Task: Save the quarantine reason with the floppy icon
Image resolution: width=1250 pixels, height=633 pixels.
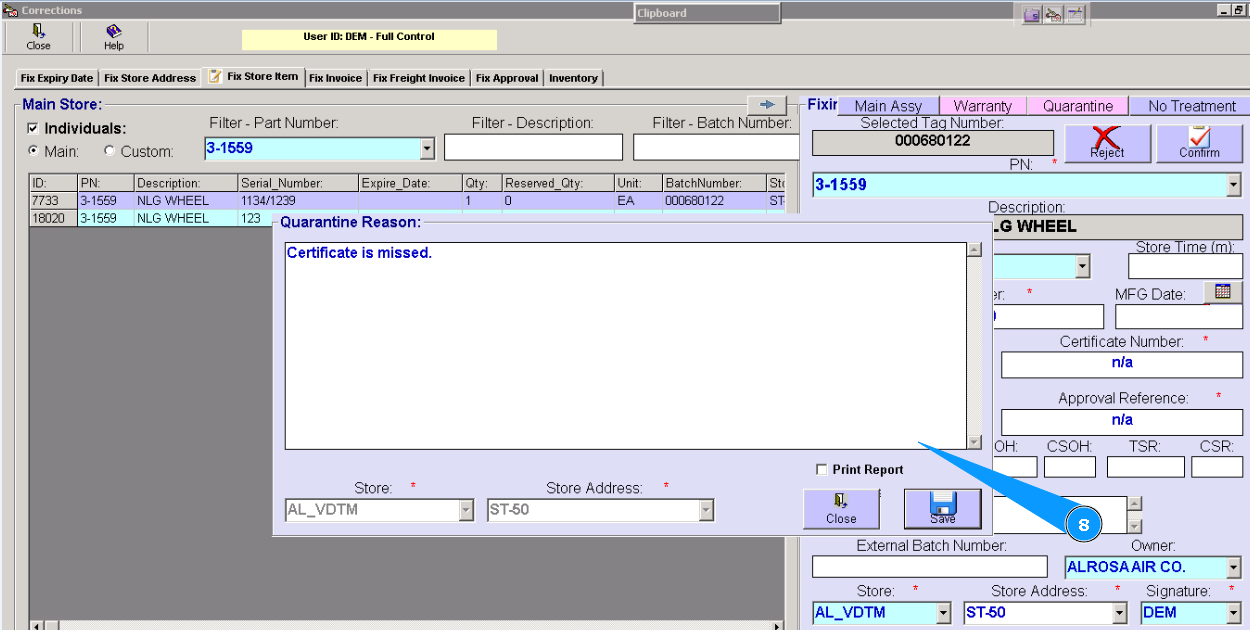Action: pos(942,504)
